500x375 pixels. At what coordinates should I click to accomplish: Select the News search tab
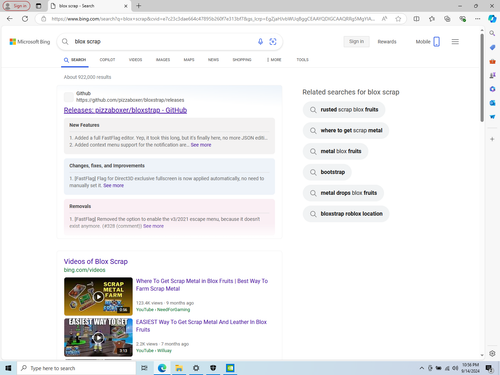tap(213, 60)
